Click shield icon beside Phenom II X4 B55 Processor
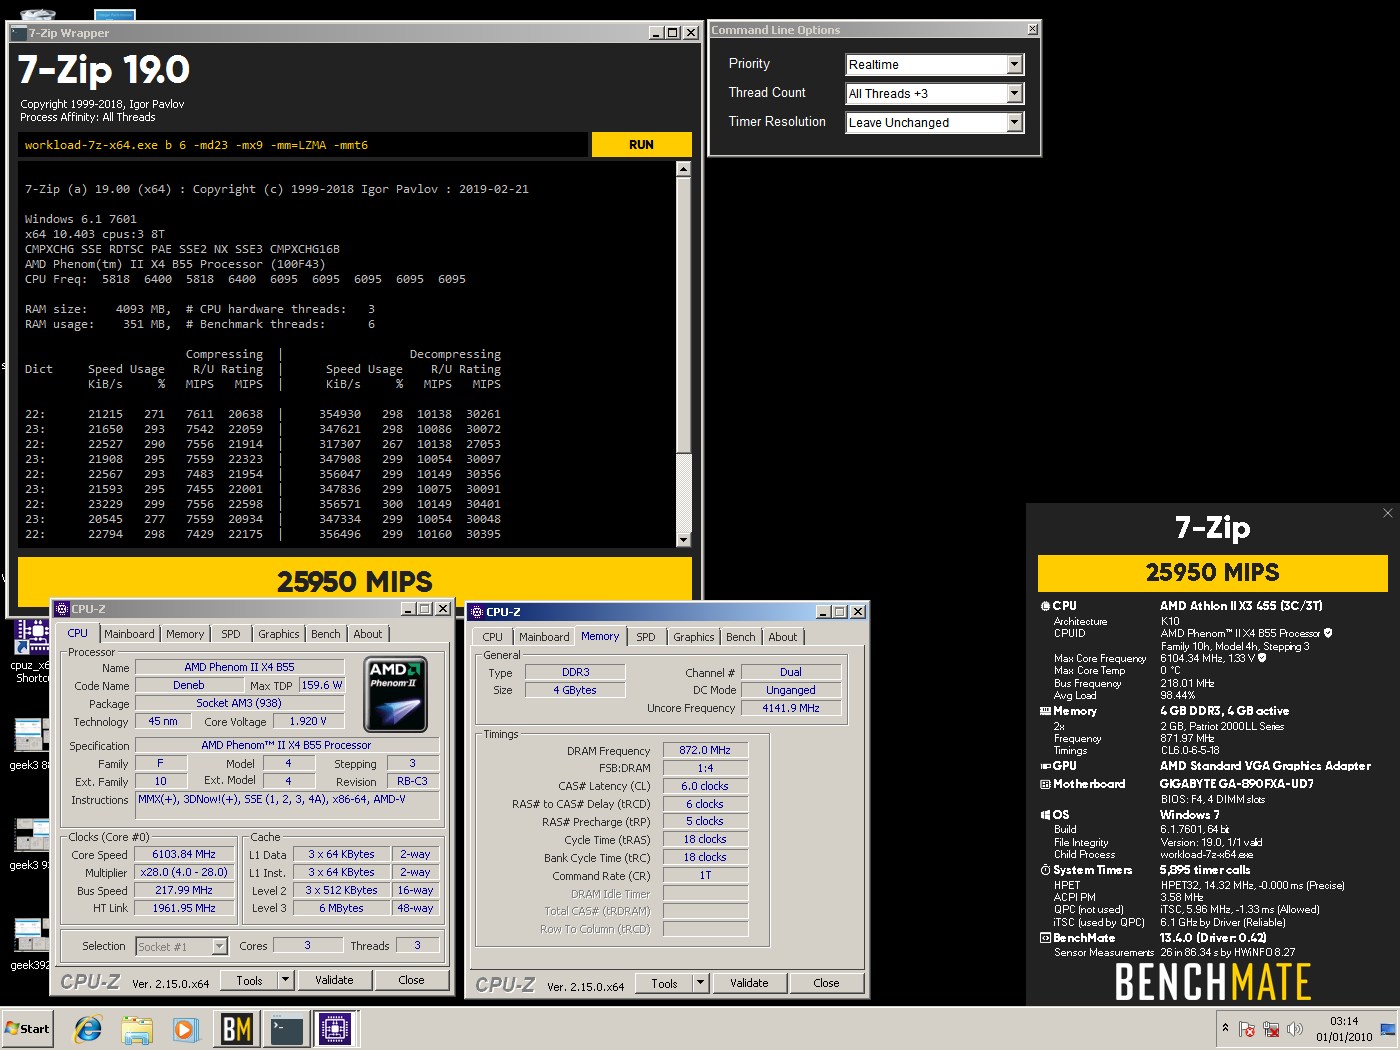This screenshot has height=1050, width=1400. tap(1328, 633)
